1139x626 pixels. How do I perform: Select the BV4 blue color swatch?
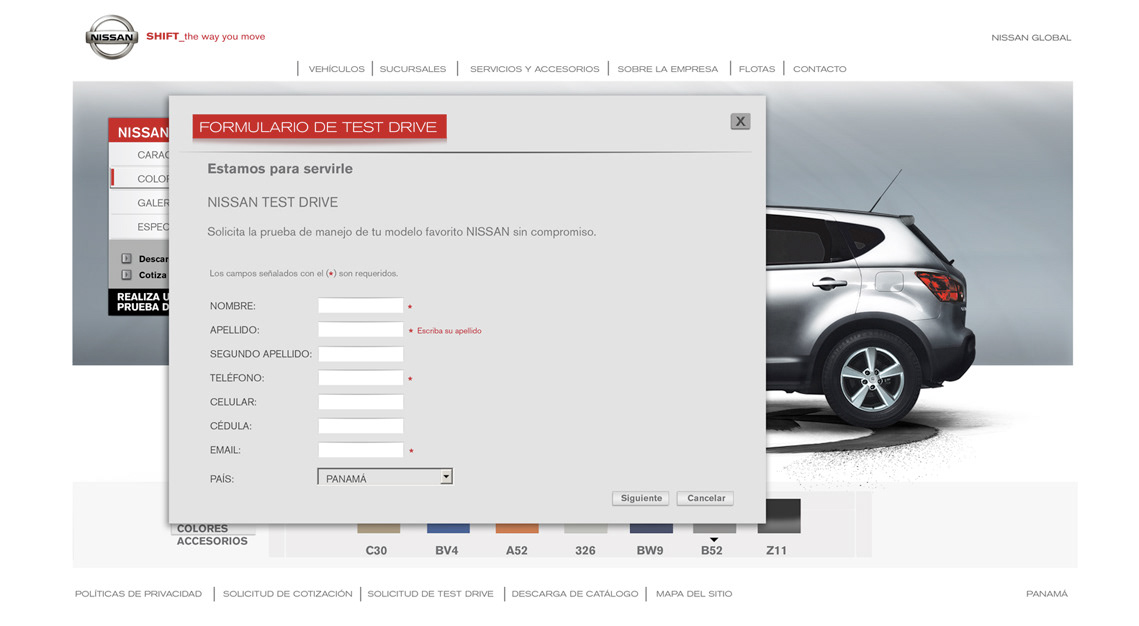(448, 528)
